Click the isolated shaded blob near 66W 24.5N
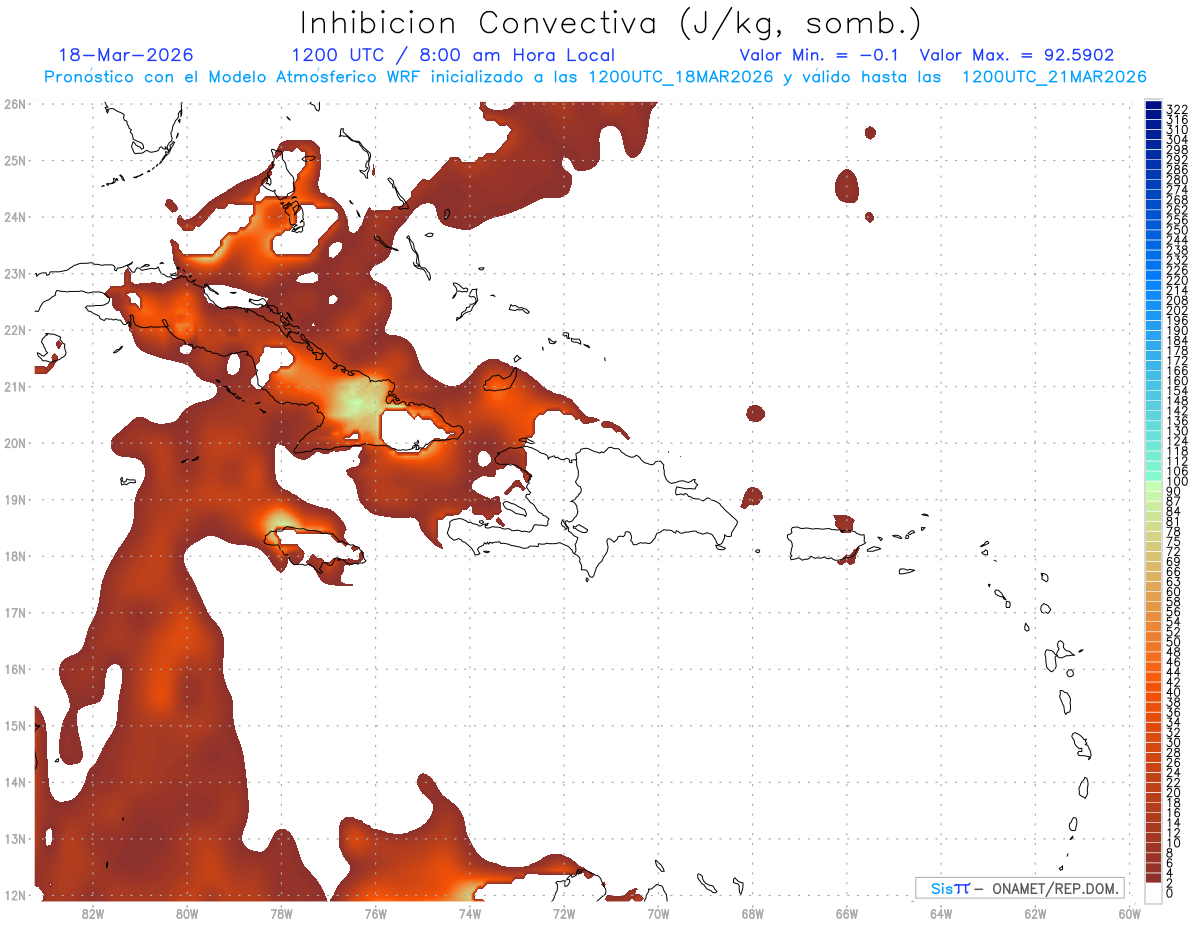The image size is (1200, 927). 847,186
